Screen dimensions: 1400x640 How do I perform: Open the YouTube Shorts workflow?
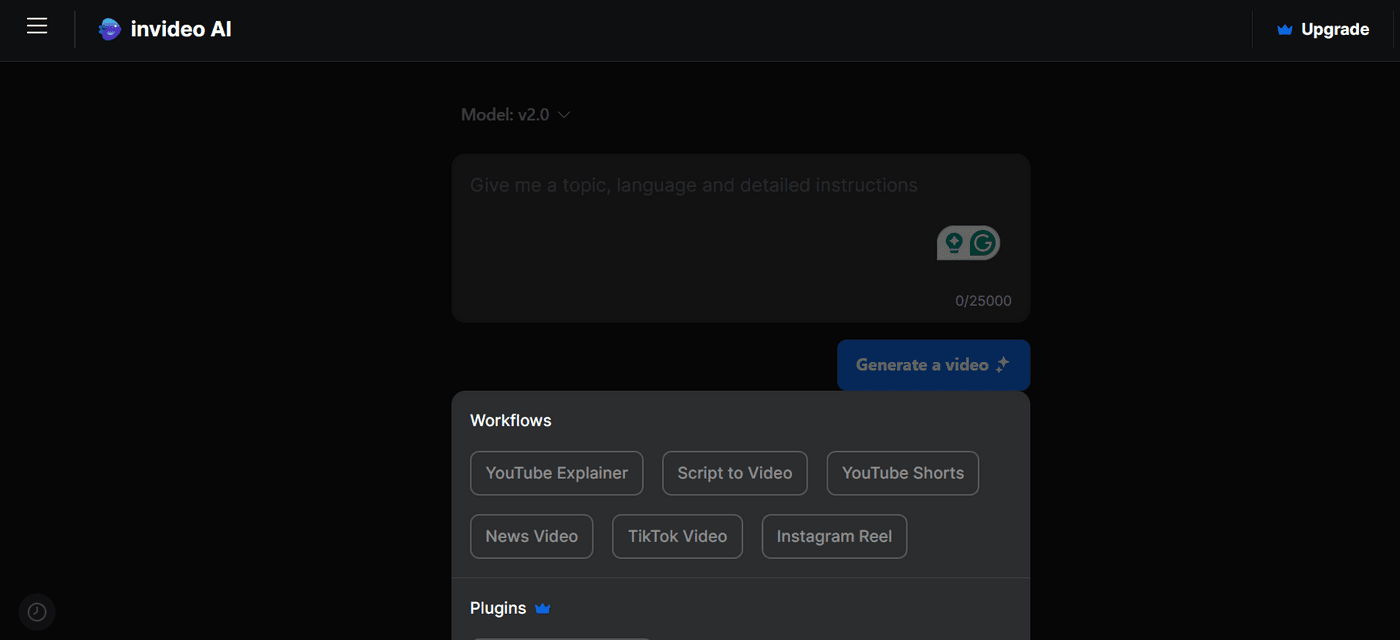tap(902, 472)
